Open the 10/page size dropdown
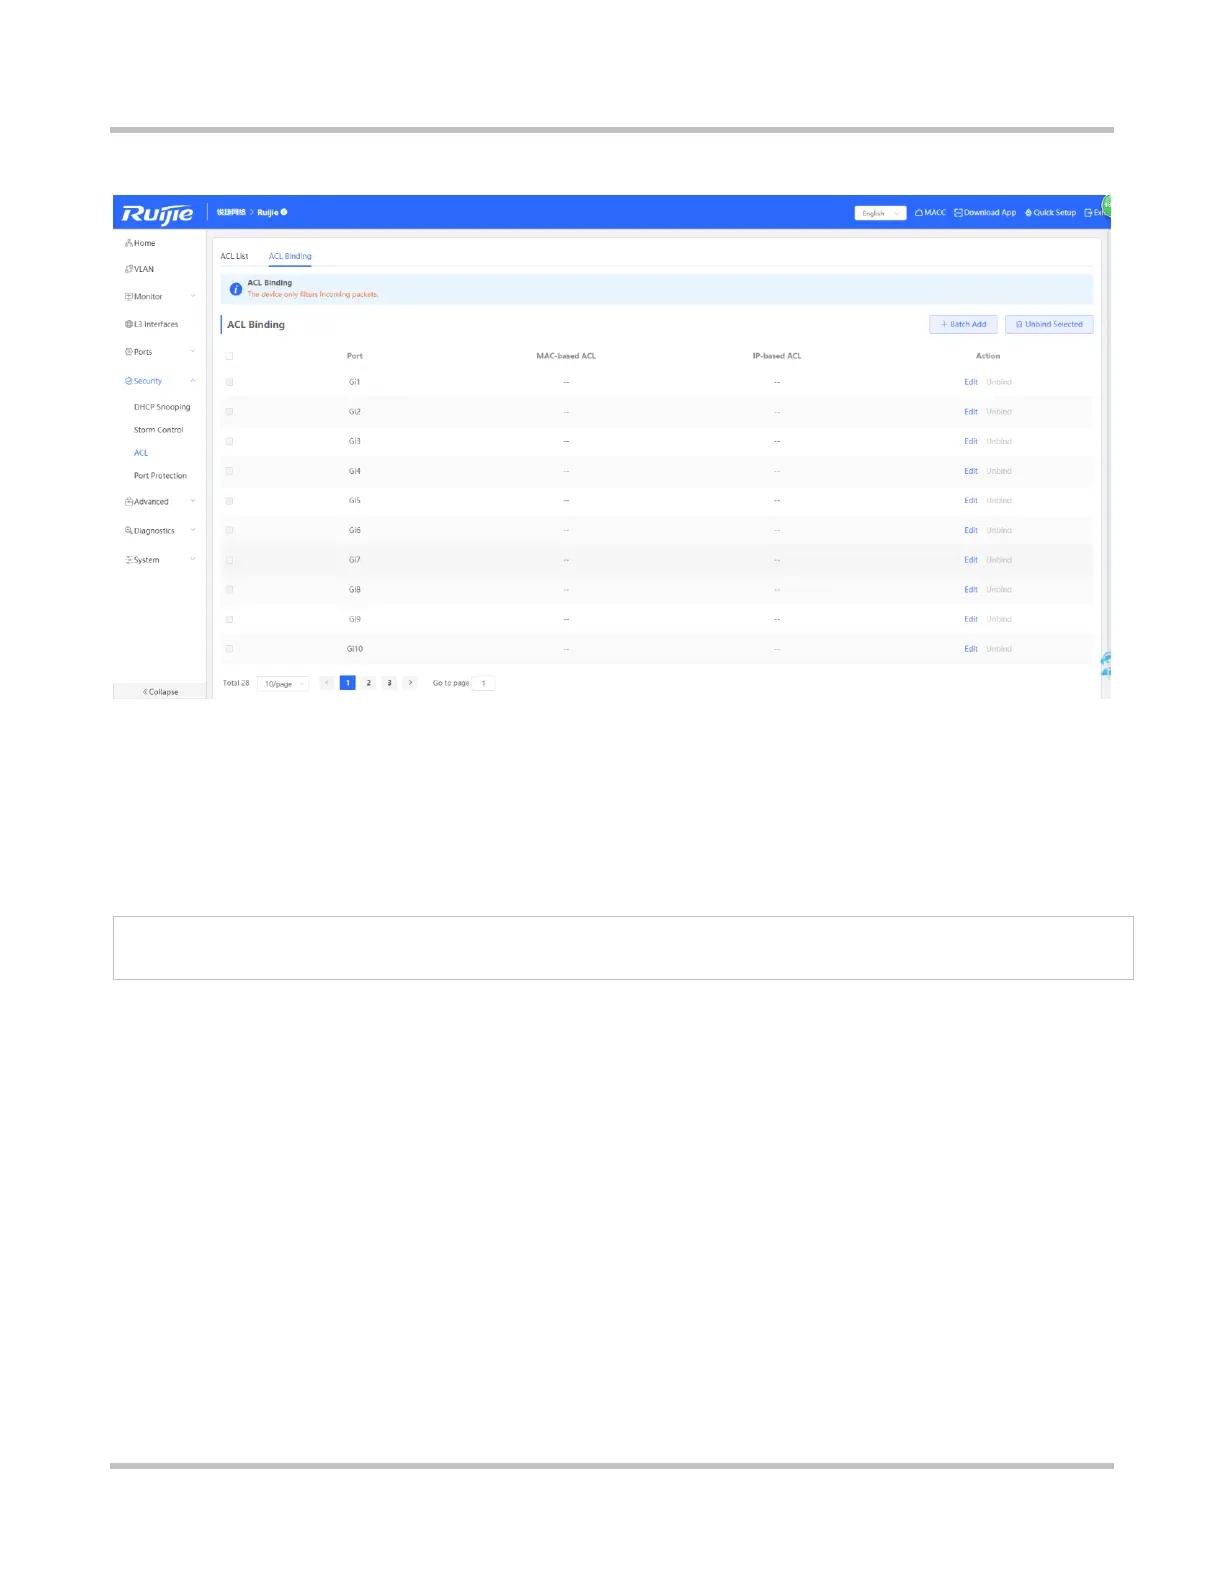Image resolution: width=1224 pixels, height=1584 pixels. pyautogui.click(x=283, y=684)
